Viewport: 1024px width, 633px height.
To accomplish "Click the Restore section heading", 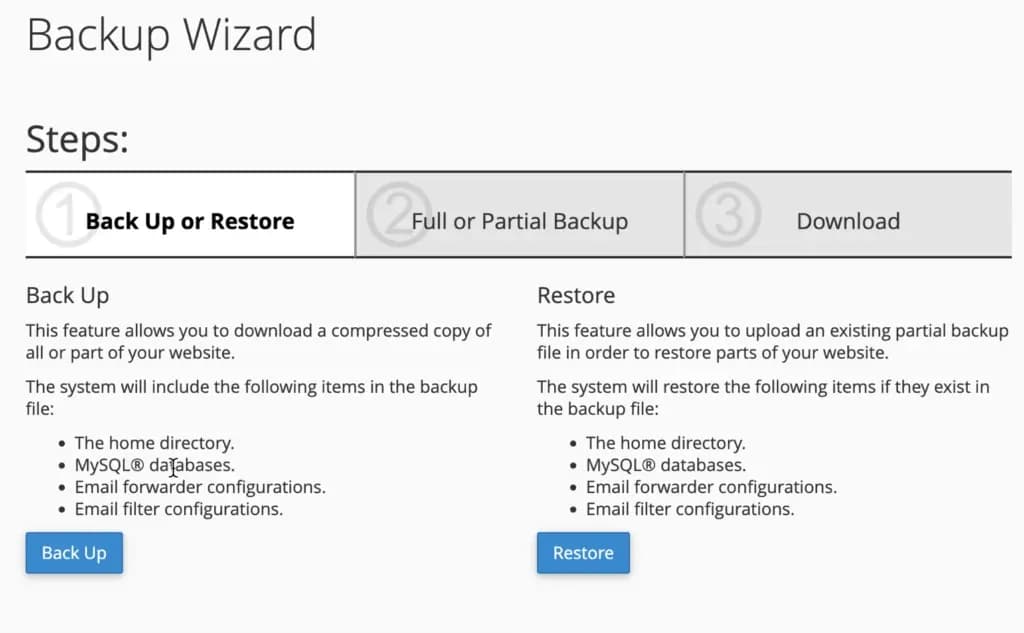I will coord(575,295).
